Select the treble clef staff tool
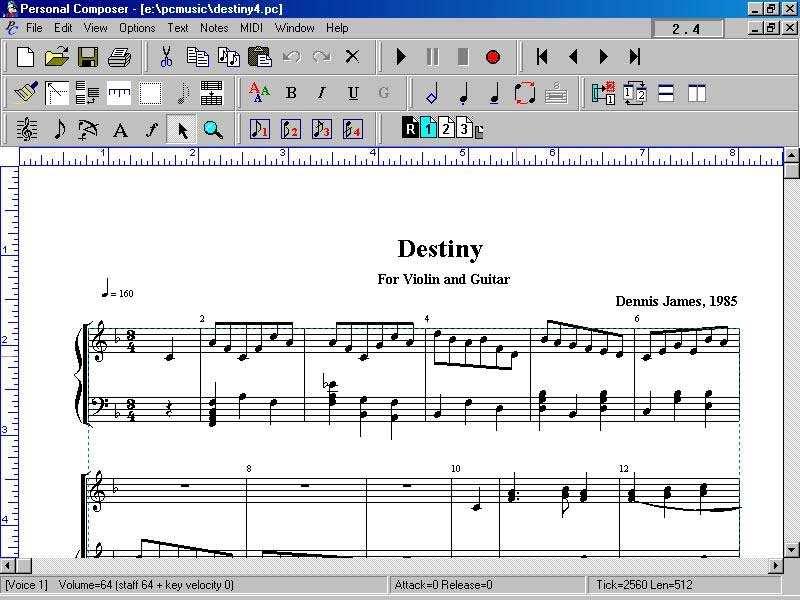Image resolution: width=800 pixels, height=600 pixels. 27,130
